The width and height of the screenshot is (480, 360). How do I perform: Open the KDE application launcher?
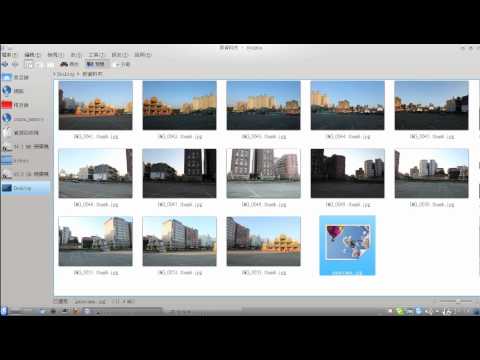click(x=4, y=311)
